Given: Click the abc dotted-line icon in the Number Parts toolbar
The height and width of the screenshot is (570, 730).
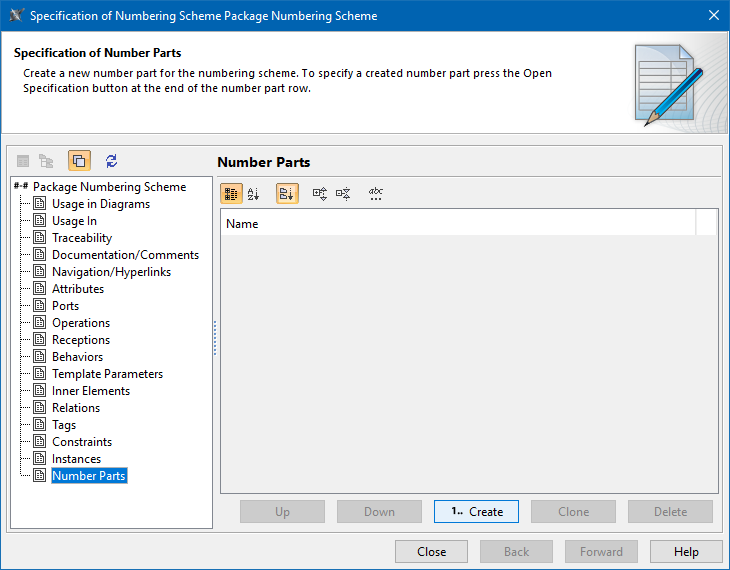Looking at the screenshot, I should [376, 195].
